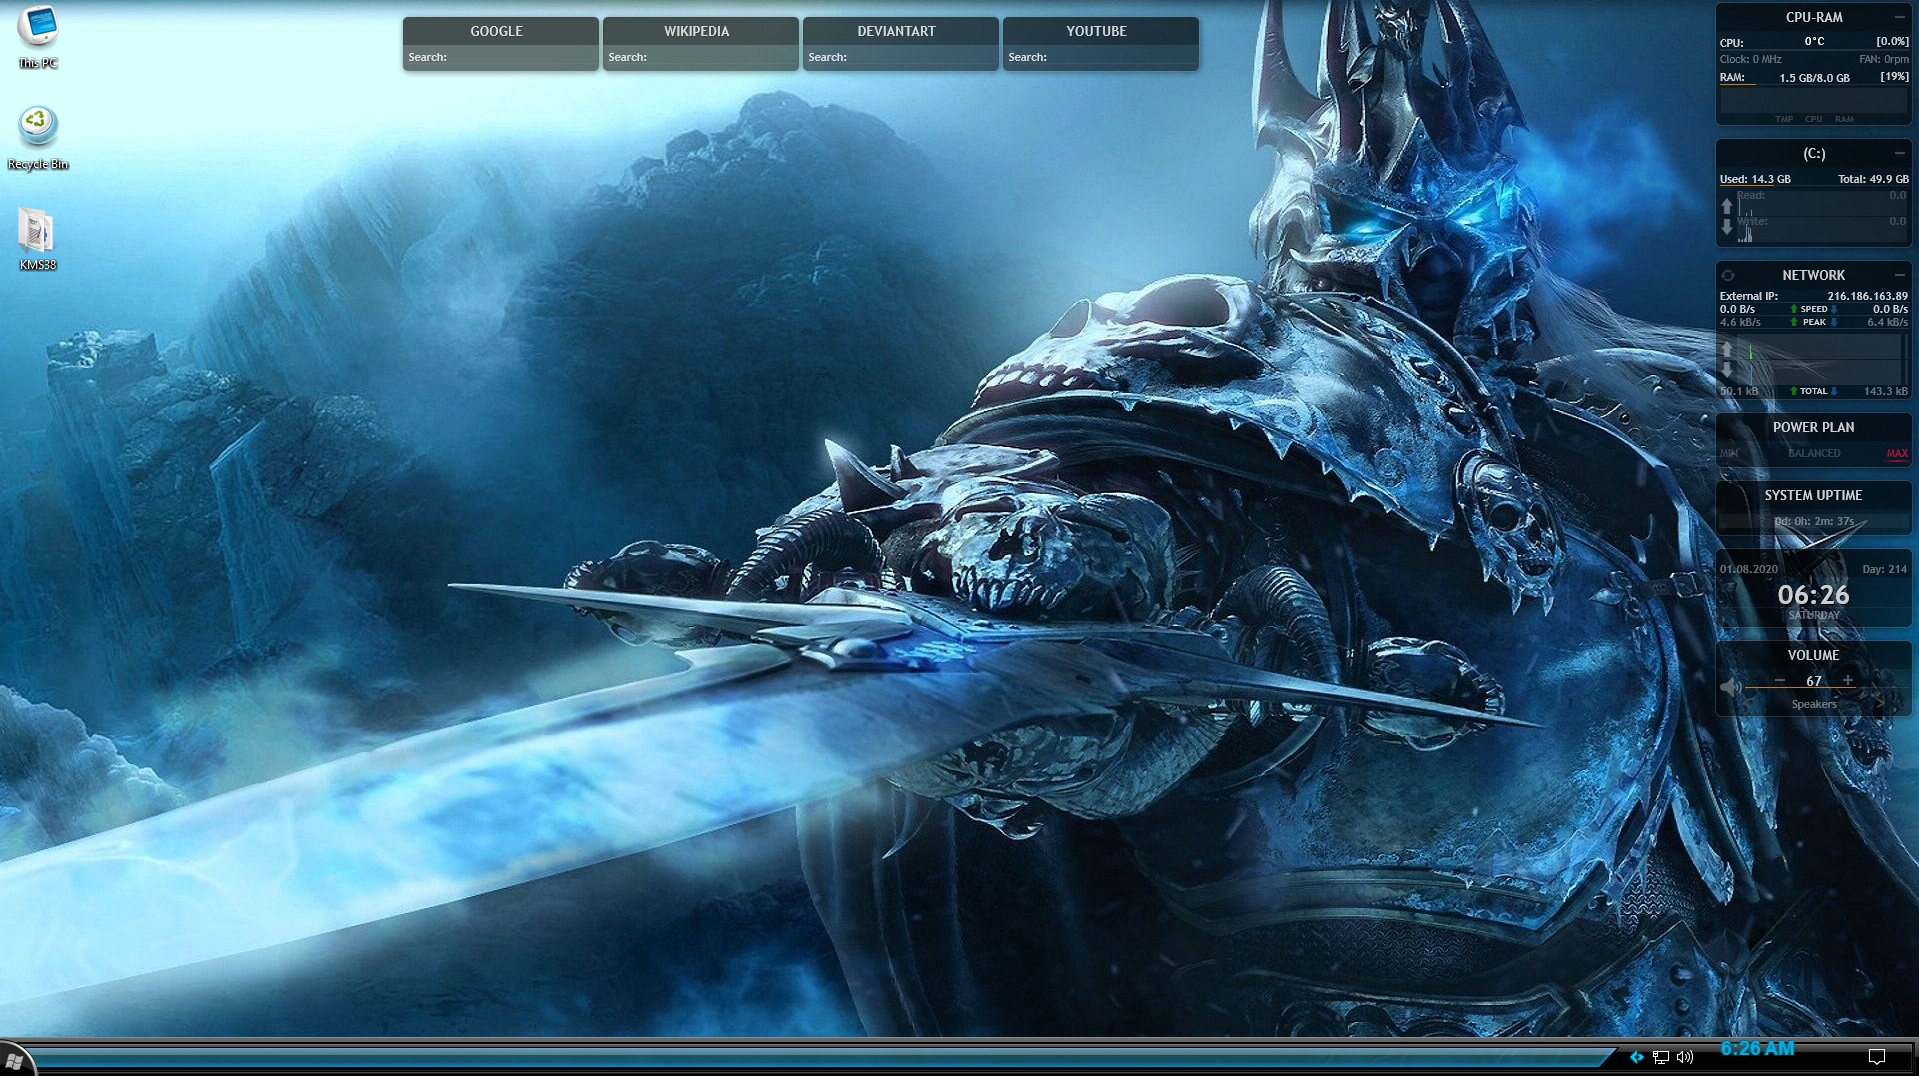
Task: Click the network PEAK label
Action: click(x=1814, y=322)
